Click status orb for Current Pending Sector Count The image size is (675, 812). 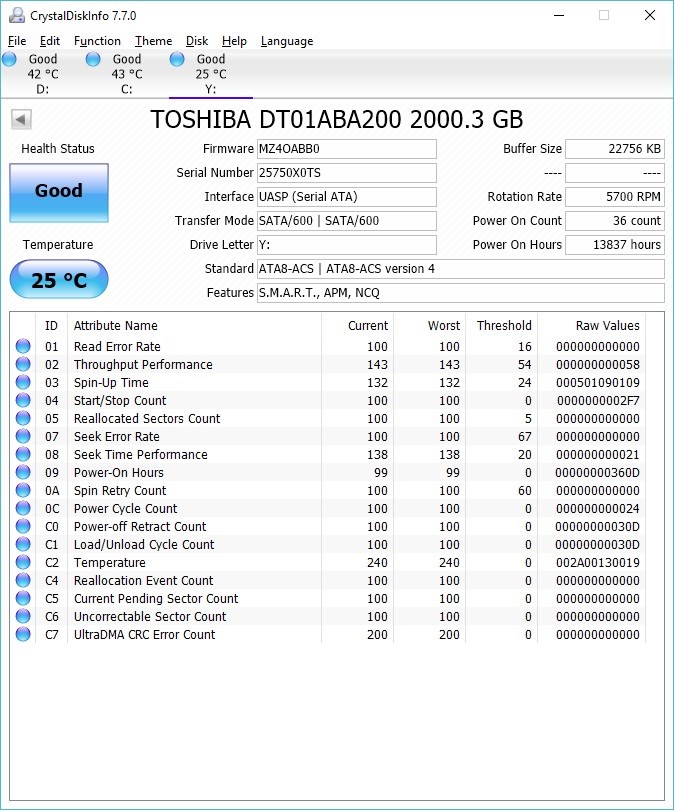pyautogui.click(x=23, y=598)
